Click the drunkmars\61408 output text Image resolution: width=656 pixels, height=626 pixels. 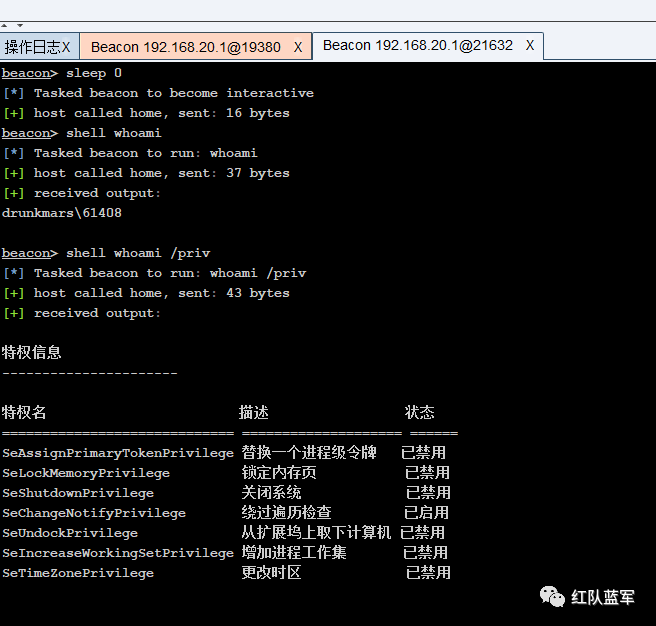pos(62,213)
